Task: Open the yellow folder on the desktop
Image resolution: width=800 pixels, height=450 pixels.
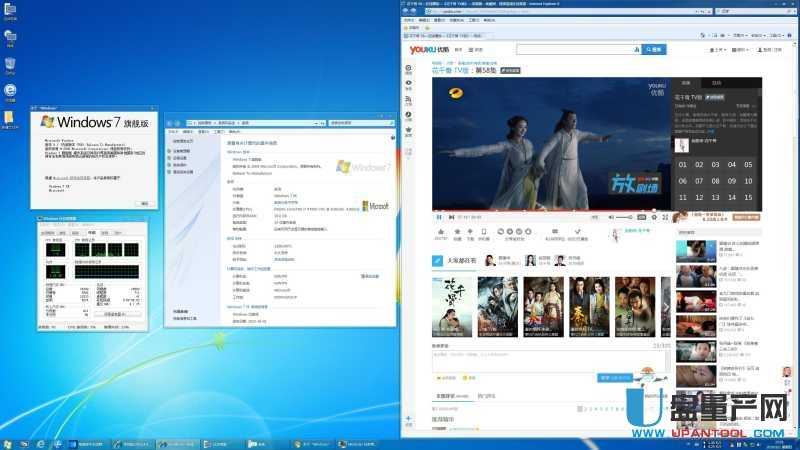Action: 10,120
